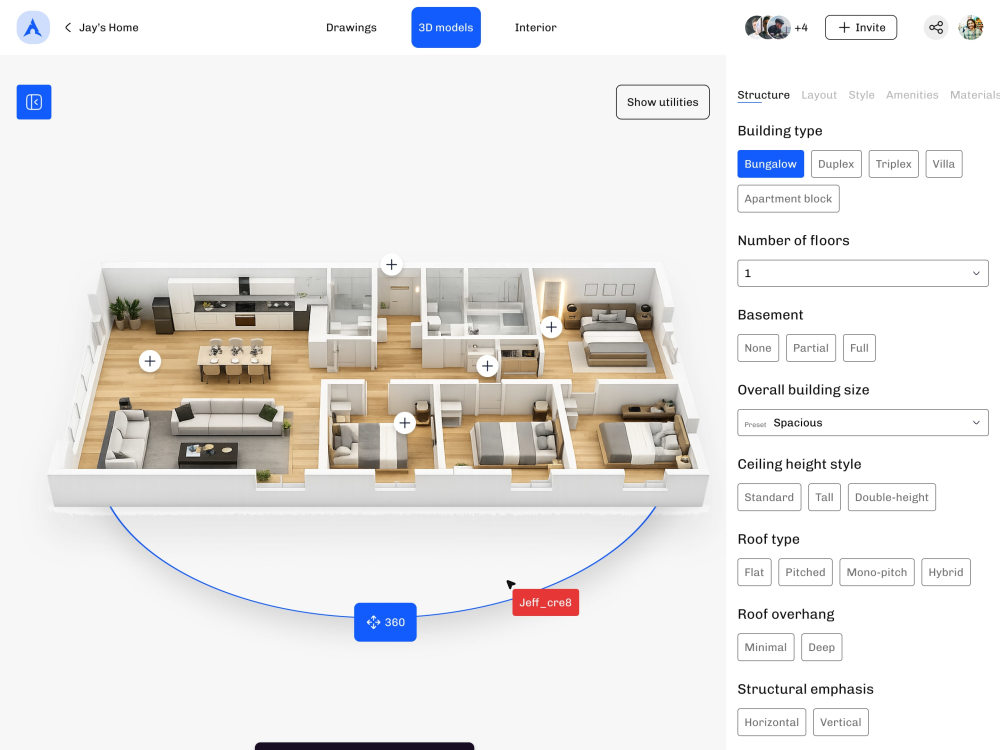Choose Mono-pitch roof type
Viewport: 1000px width, 750px height.
(x=877, y=572)
